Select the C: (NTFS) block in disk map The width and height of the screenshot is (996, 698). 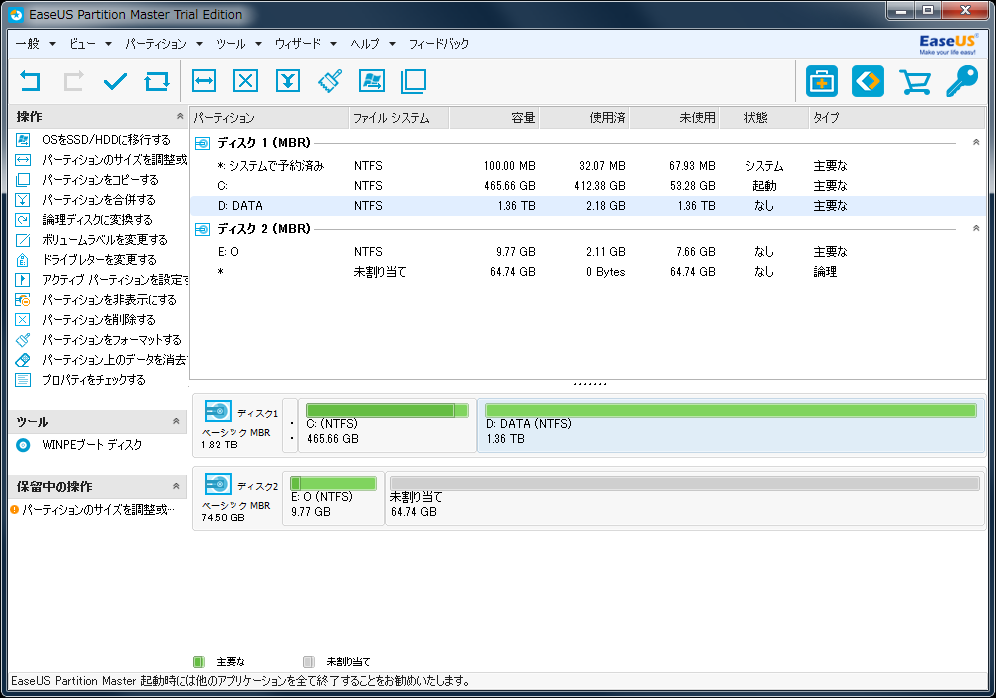coord(387,426)
